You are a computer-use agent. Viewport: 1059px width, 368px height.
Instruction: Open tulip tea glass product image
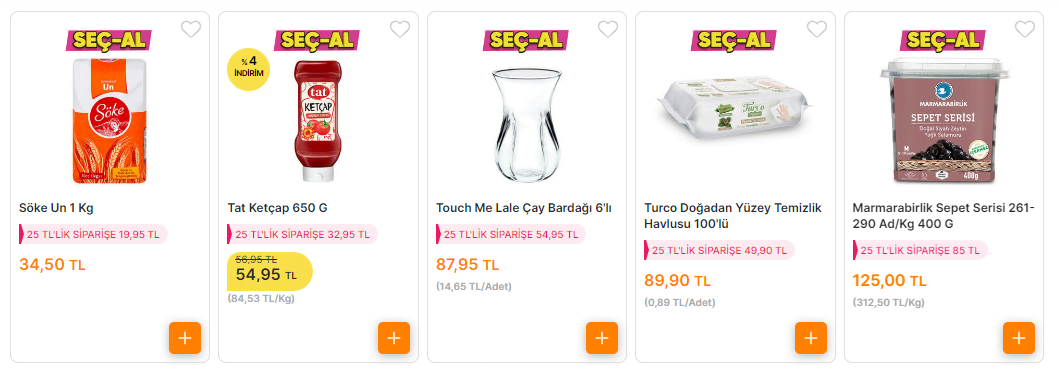(525, 125)
